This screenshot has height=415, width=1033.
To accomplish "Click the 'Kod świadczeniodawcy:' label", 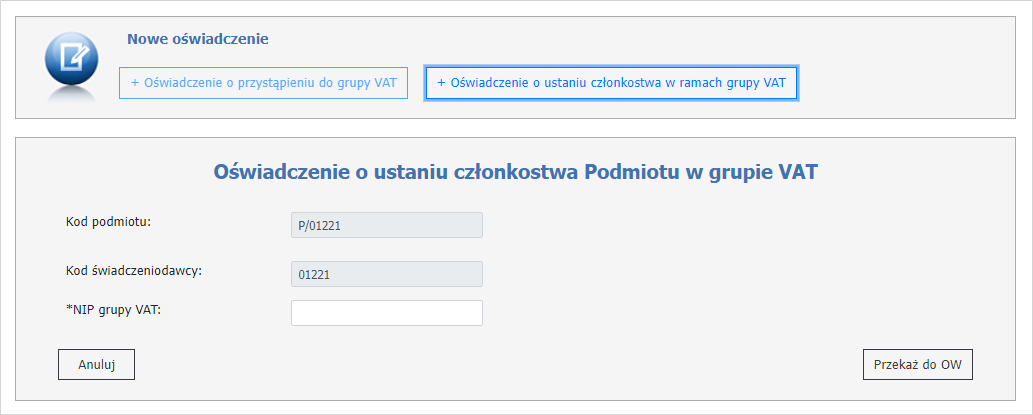I will 134,270.
